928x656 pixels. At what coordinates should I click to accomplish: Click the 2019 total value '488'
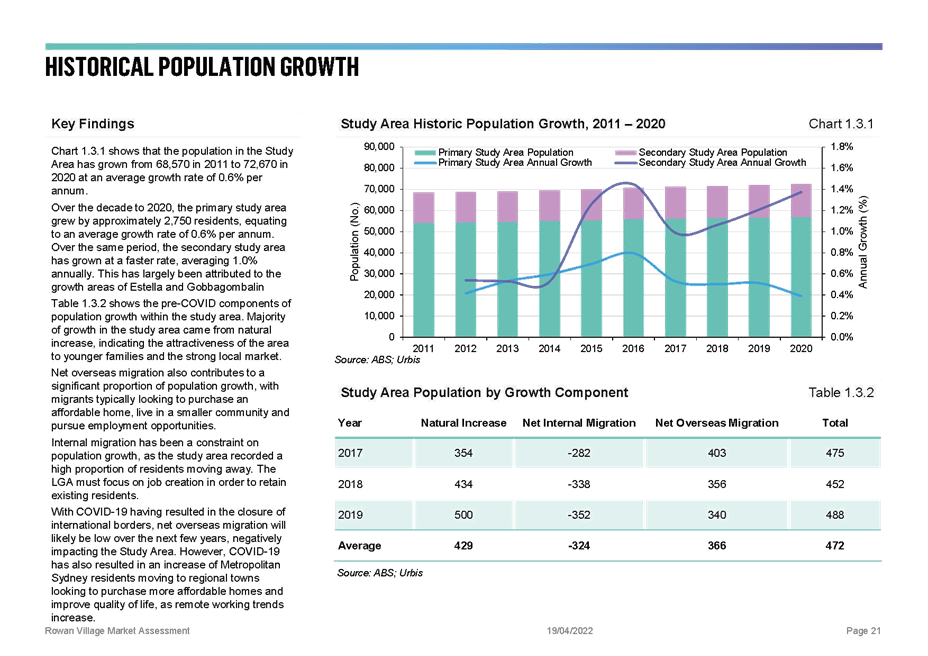click(835, 515)
